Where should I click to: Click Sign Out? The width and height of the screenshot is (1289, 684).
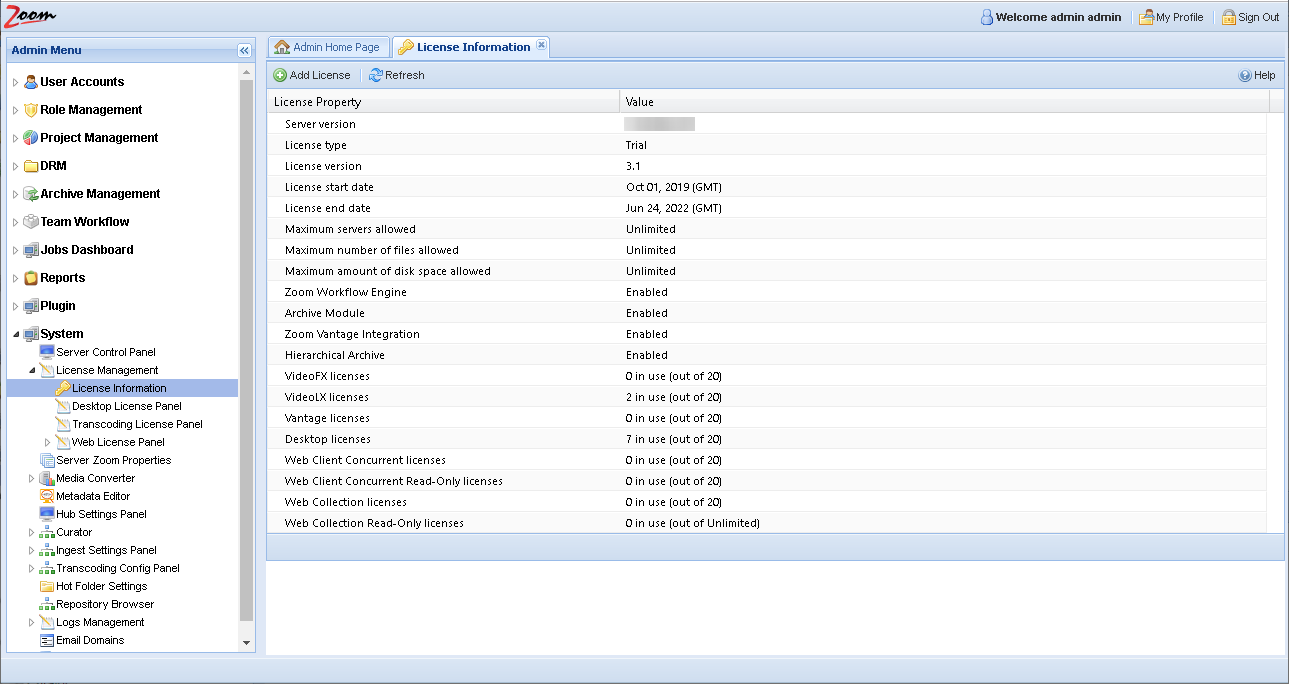1250,17
